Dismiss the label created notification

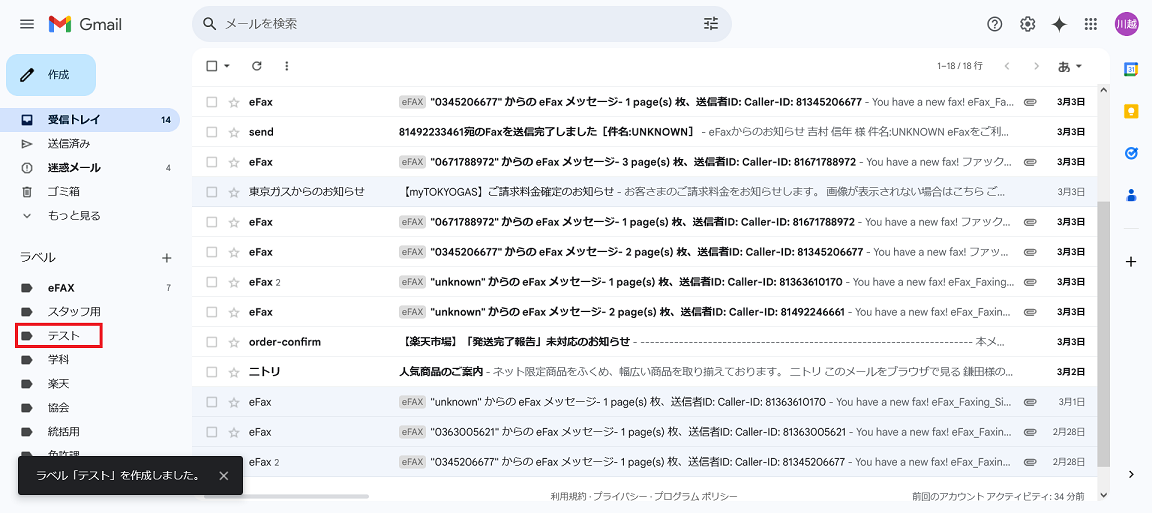coord(224,476)
